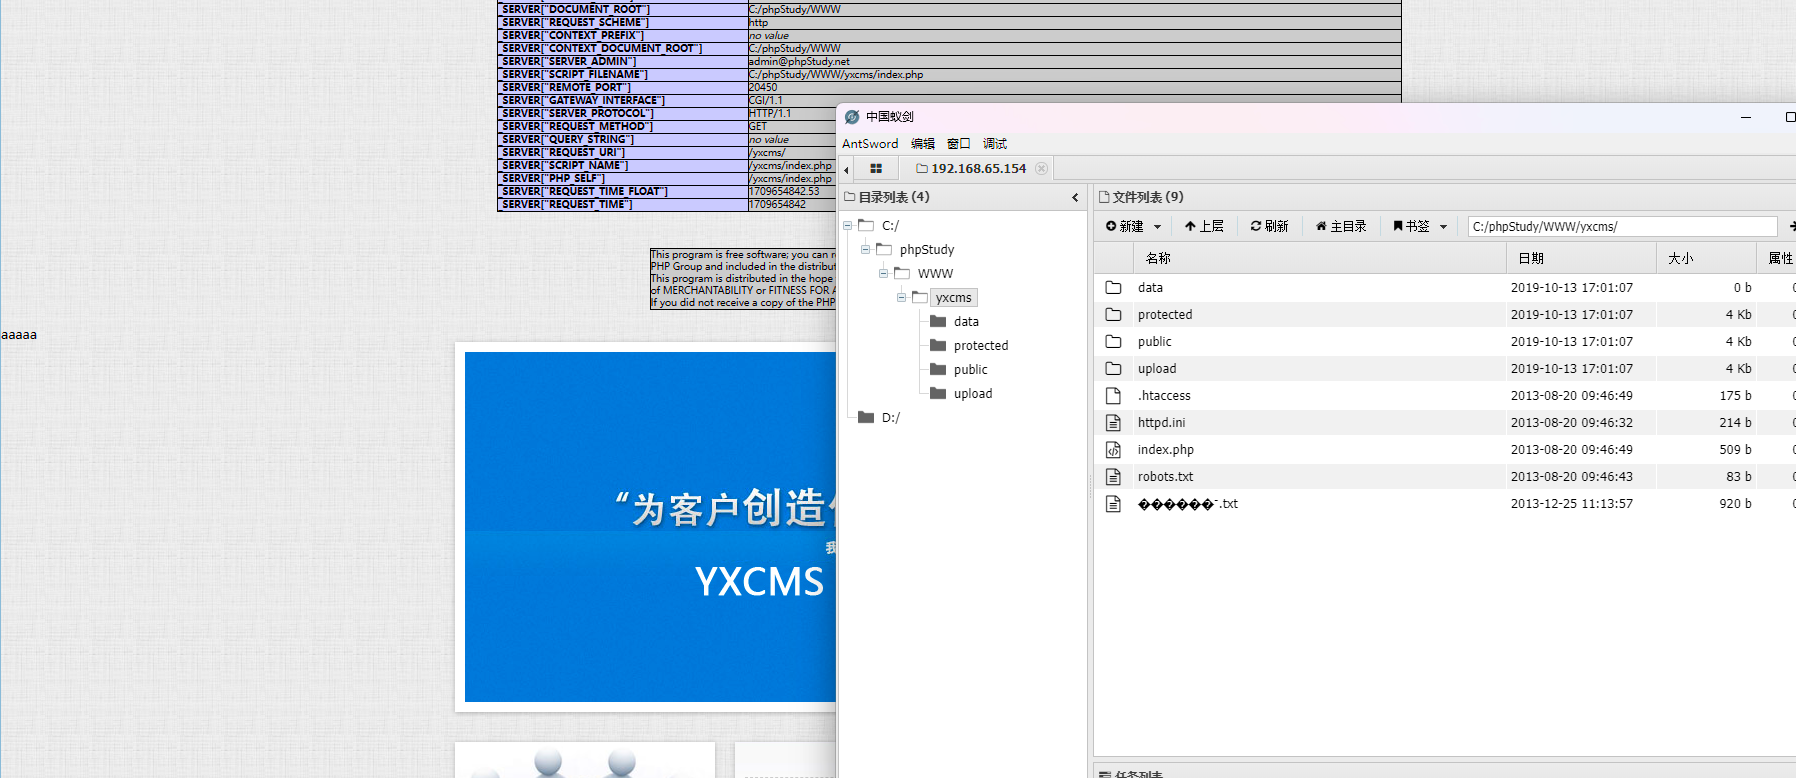
Task: Click the path field showing C:/phpStudy/WWW/yxcms/
Action: (1620, 227)
